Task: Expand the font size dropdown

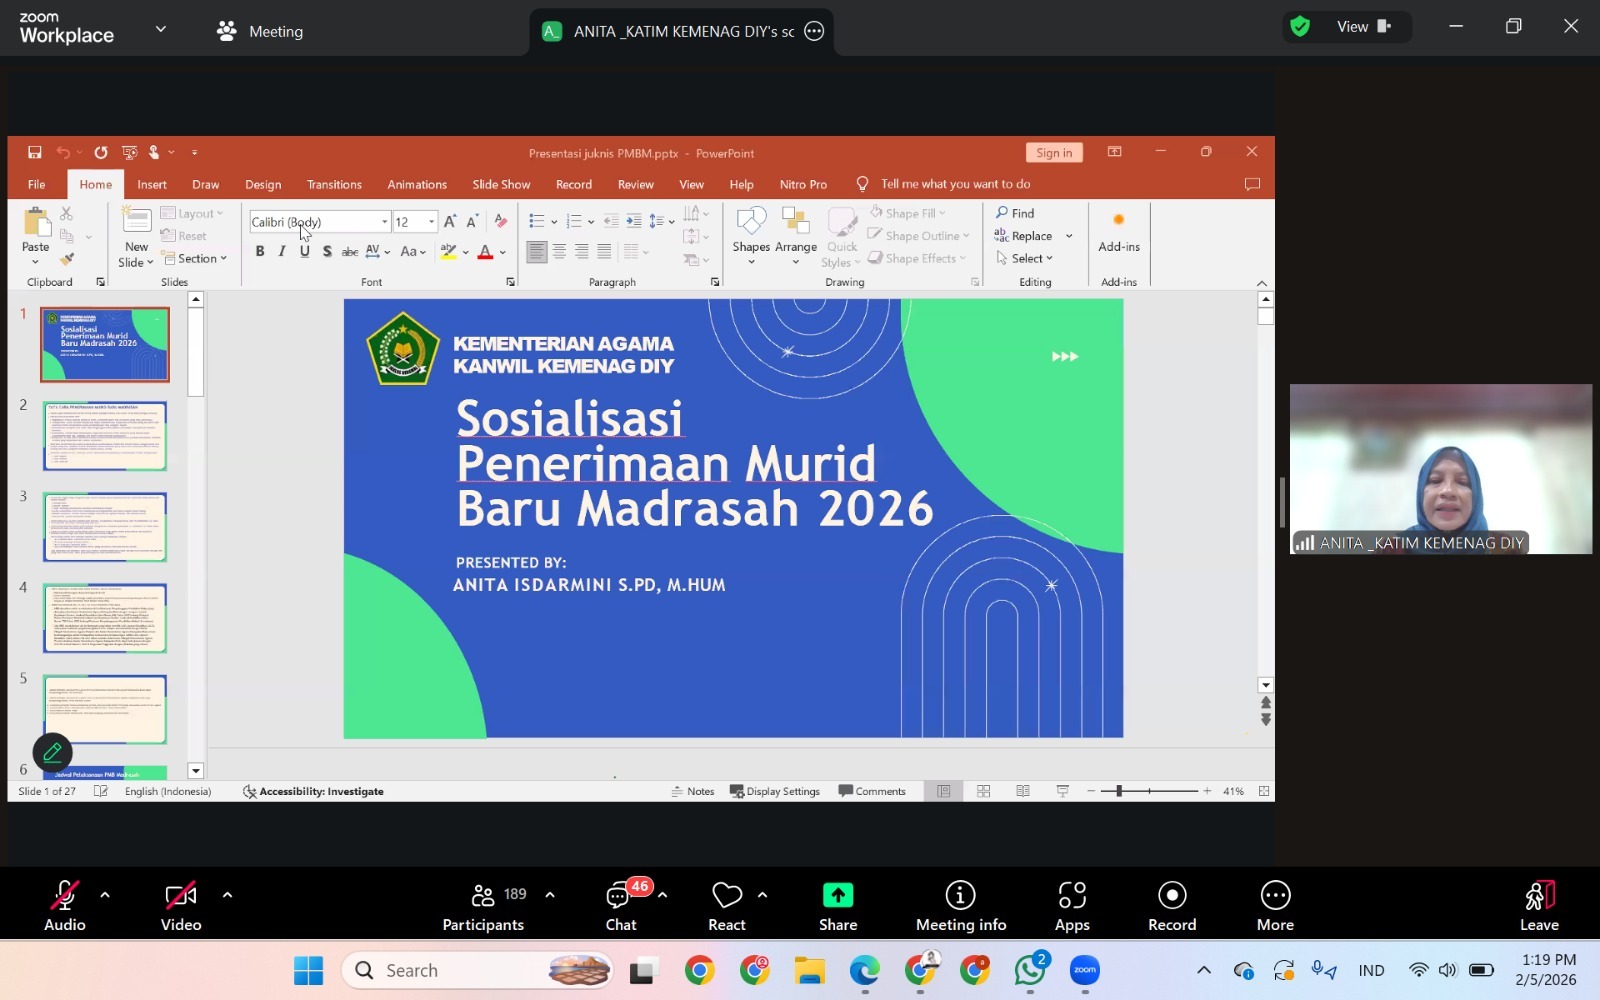Action: [429, 221]
